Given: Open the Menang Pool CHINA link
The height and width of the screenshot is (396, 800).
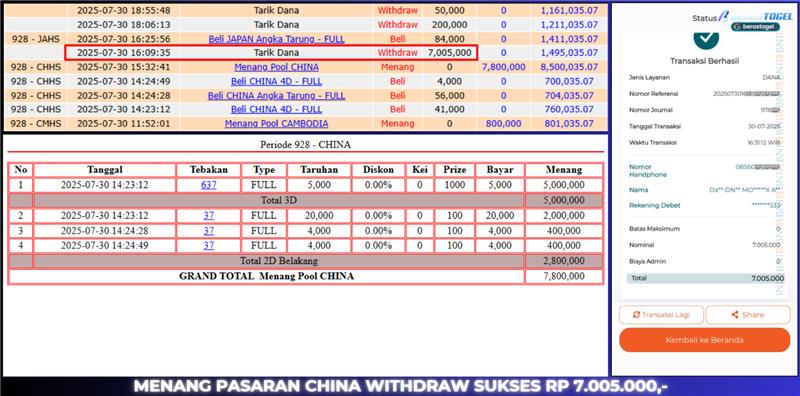Looking at the screenshot, I should [277, 67].
